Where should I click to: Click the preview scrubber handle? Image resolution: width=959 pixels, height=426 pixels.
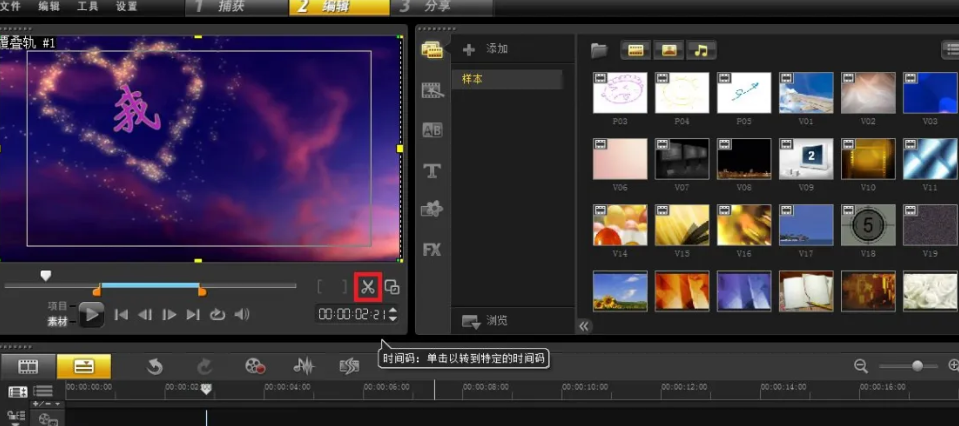pos(45,276)
